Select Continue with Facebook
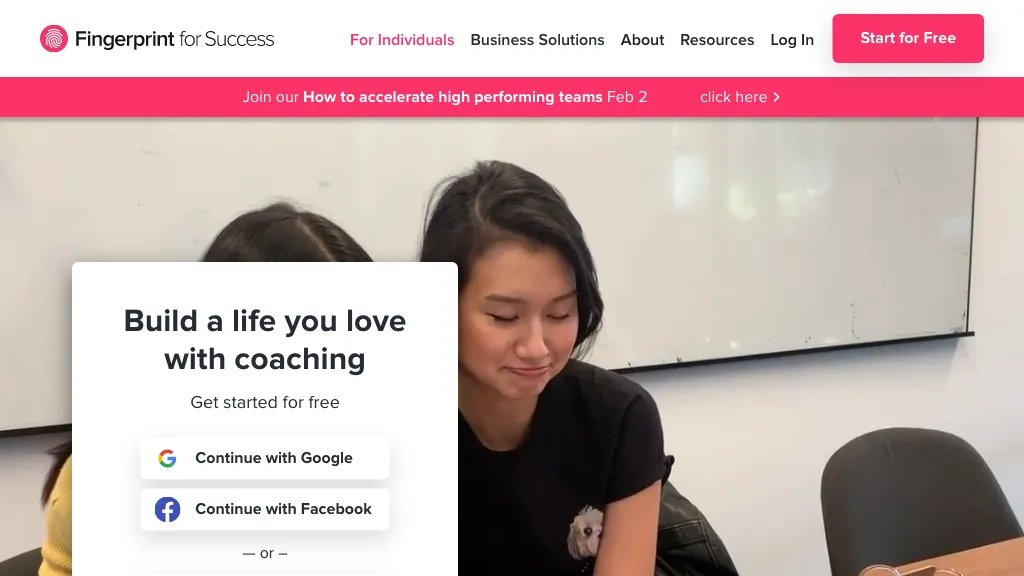1024x576 pixels. point(264,509)
